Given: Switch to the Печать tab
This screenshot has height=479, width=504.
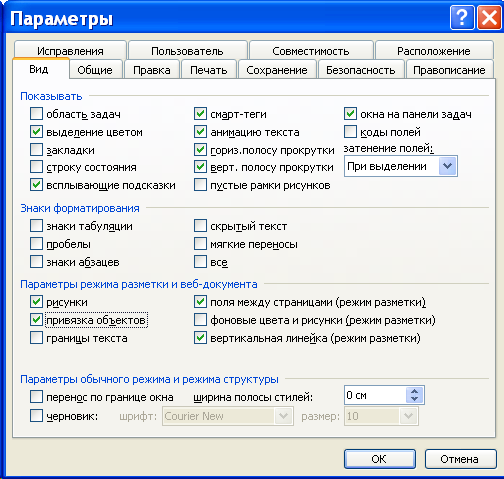Looking at the screenshot, I should [209, 70].
